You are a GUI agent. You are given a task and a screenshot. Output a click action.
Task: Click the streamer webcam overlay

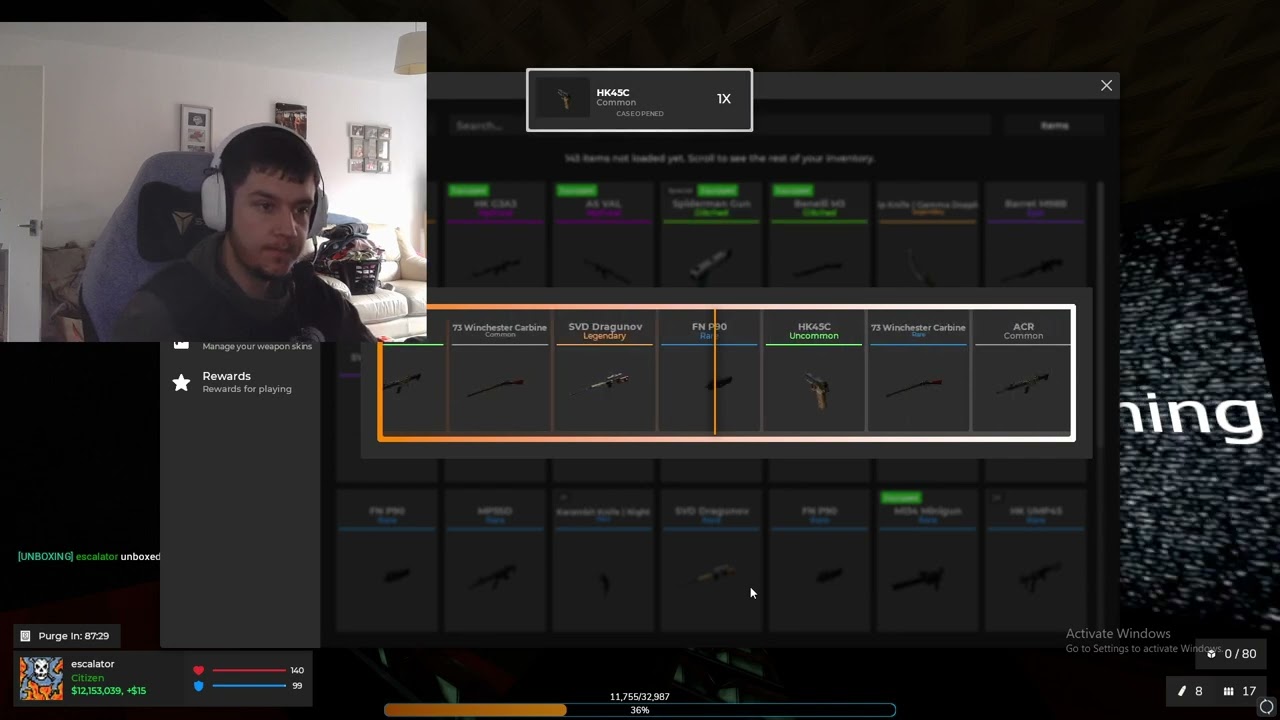(x=213, y=182)
